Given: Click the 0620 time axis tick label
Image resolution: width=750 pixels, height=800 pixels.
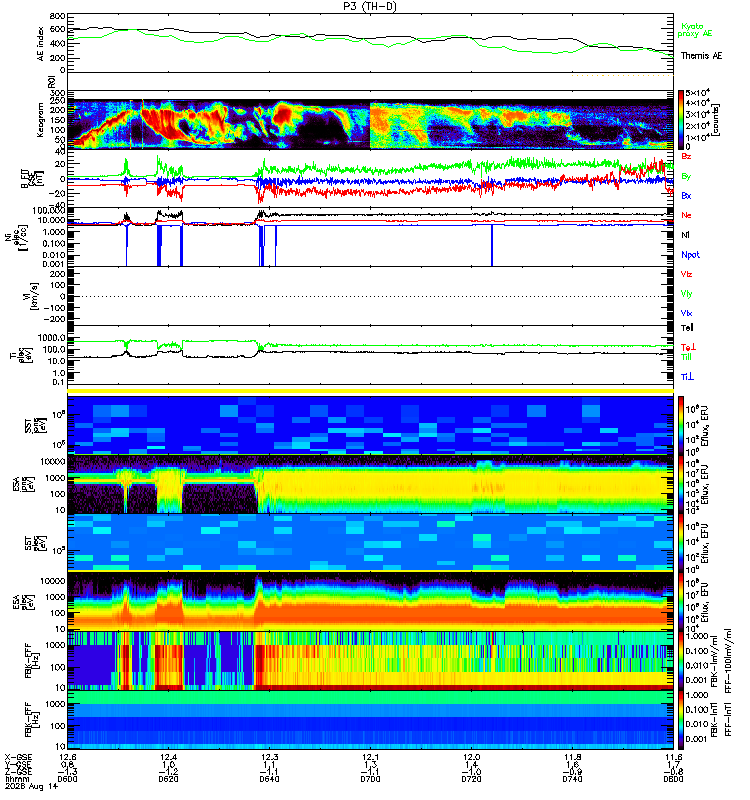Looking at the screenshot, I should coord(168,779).
